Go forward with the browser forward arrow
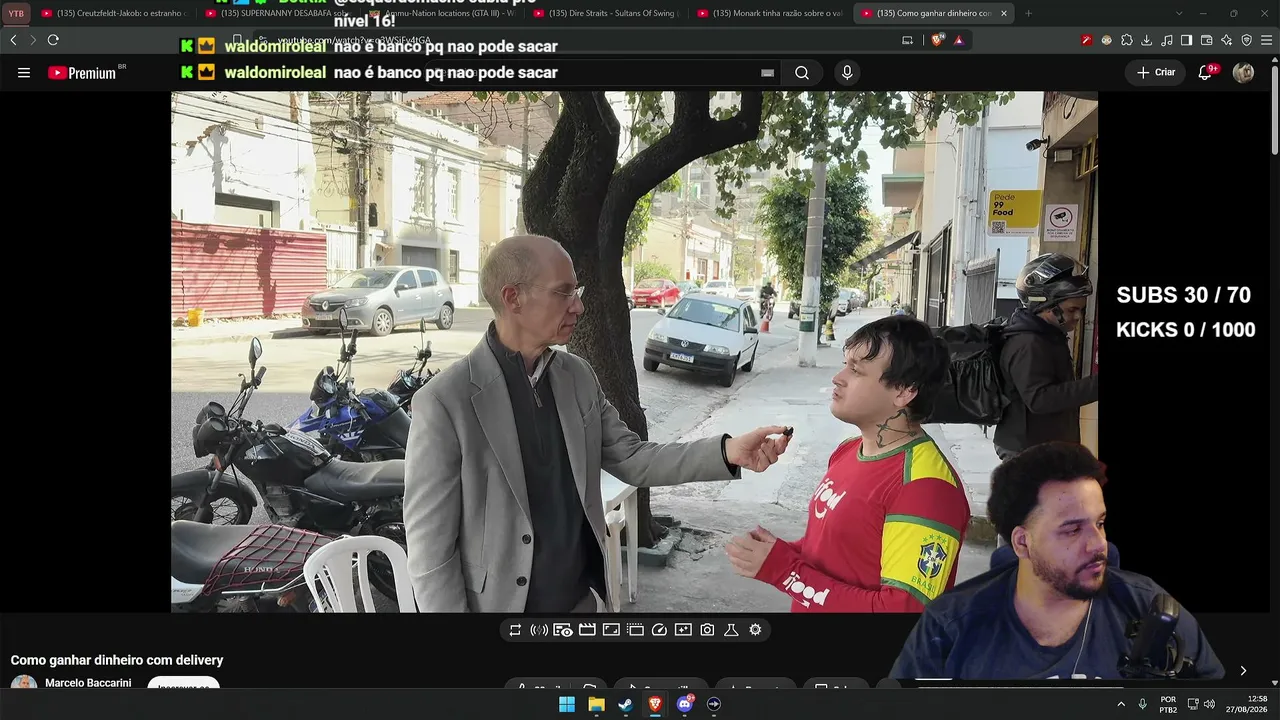The image size is (1280, 720). (x=32, y=40)
